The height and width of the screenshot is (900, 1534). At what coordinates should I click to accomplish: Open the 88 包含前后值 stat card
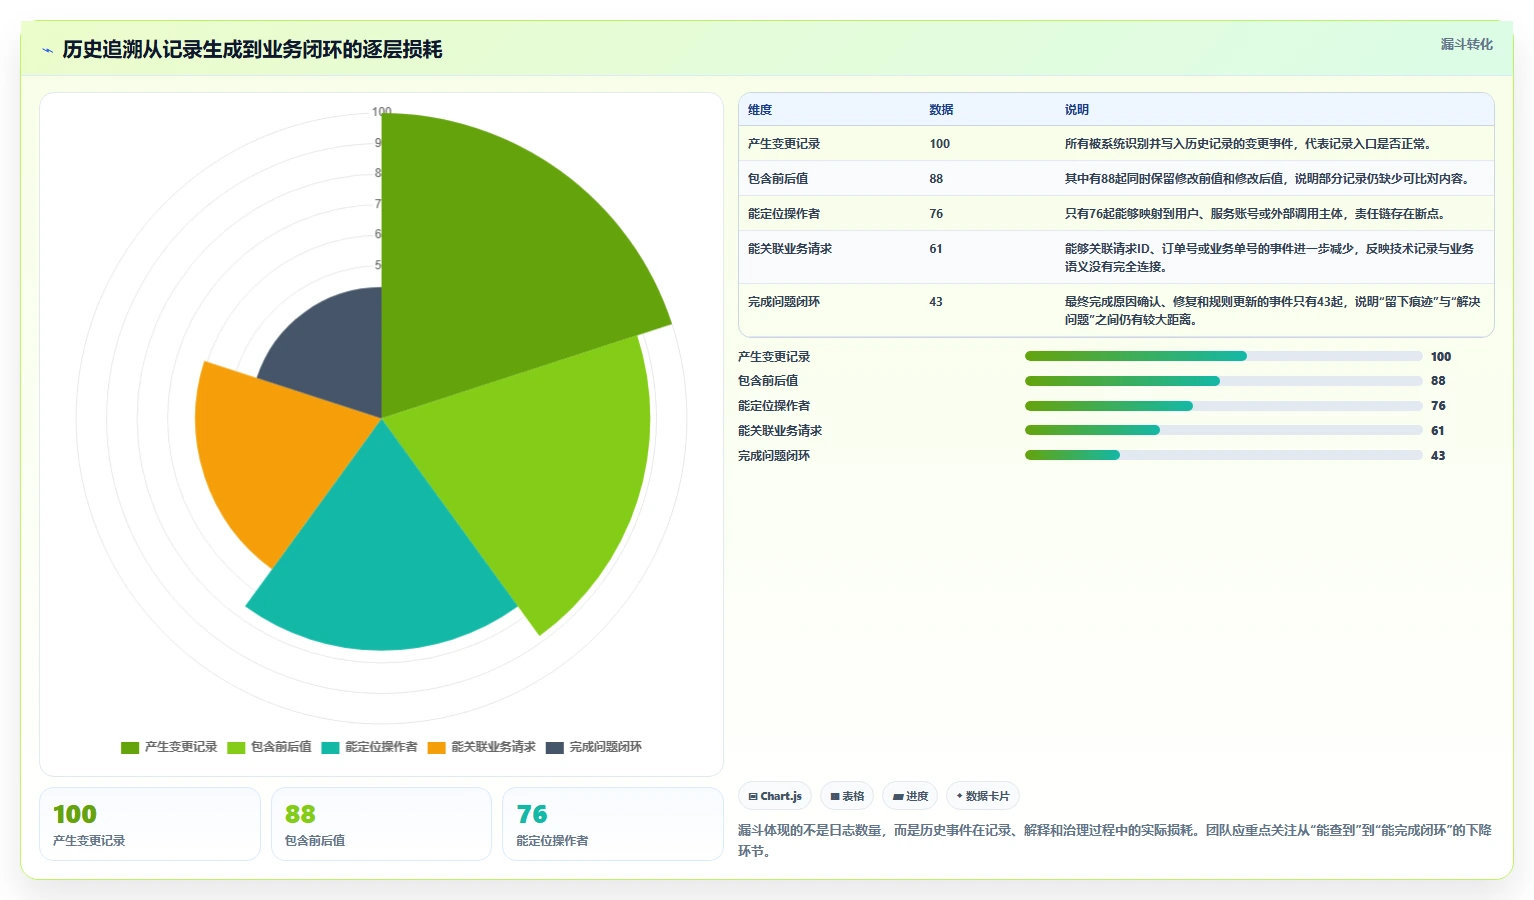tap(381, 824)
